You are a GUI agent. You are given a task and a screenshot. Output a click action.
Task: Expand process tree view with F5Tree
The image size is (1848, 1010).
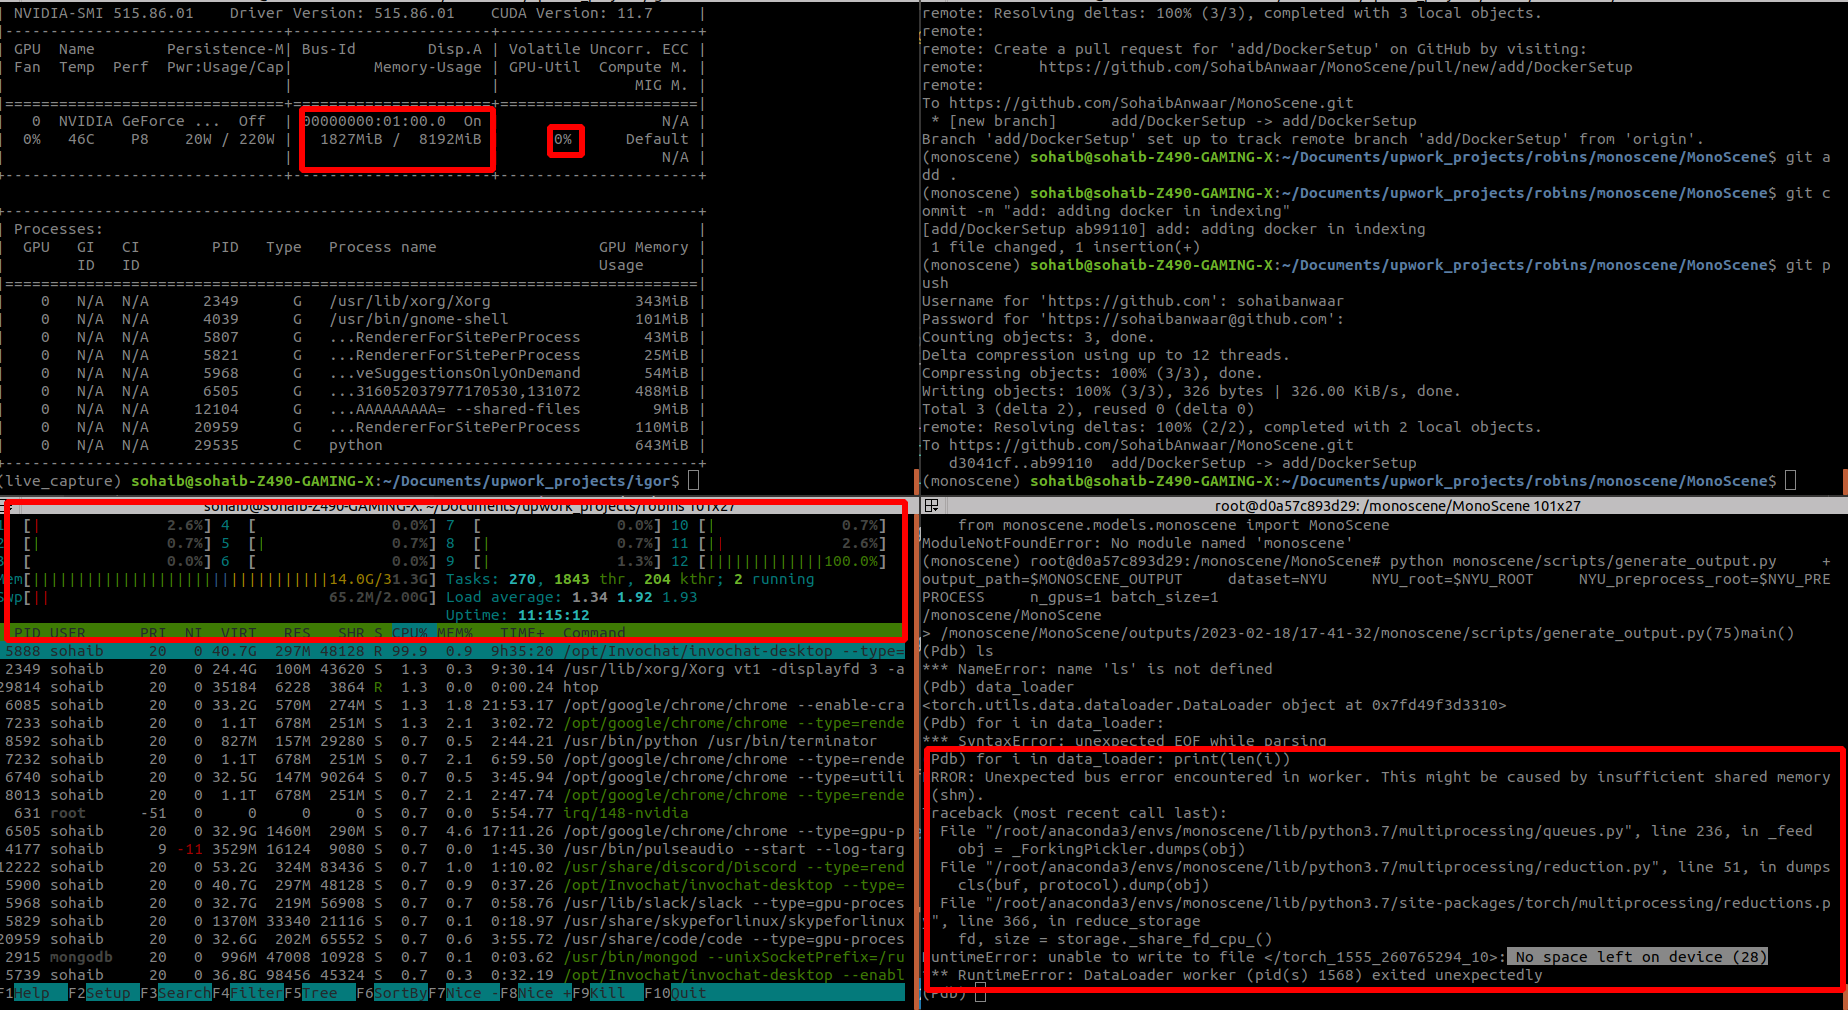[x=318, y=992]
